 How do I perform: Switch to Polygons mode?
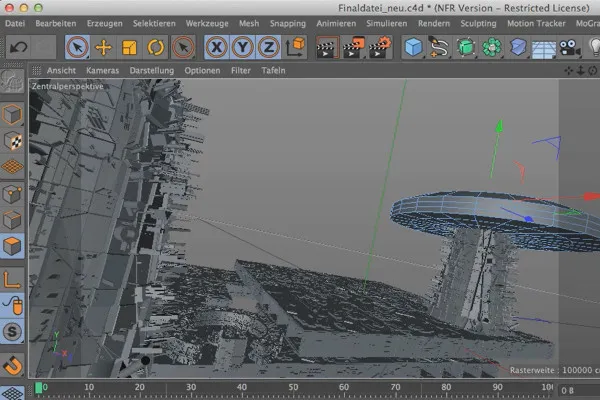click(x=12, y=246)
